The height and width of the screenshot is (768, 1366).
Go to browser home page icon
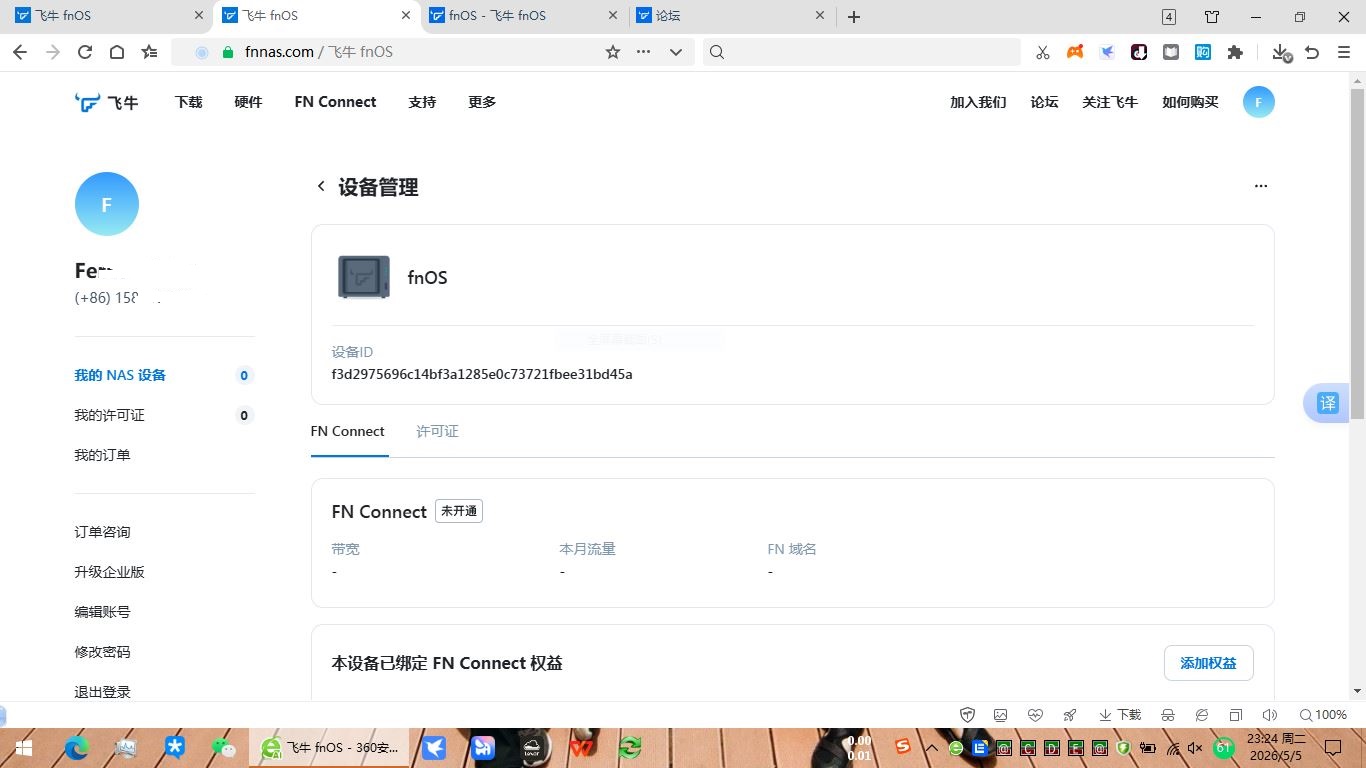click(117, 52)
